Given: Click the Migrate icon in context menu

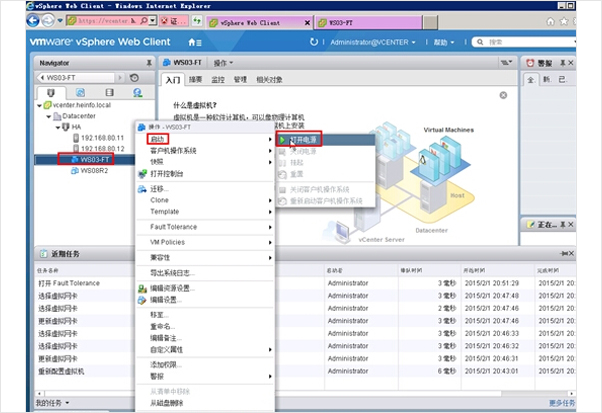Looking at the screenshot, I should (142, 189).
